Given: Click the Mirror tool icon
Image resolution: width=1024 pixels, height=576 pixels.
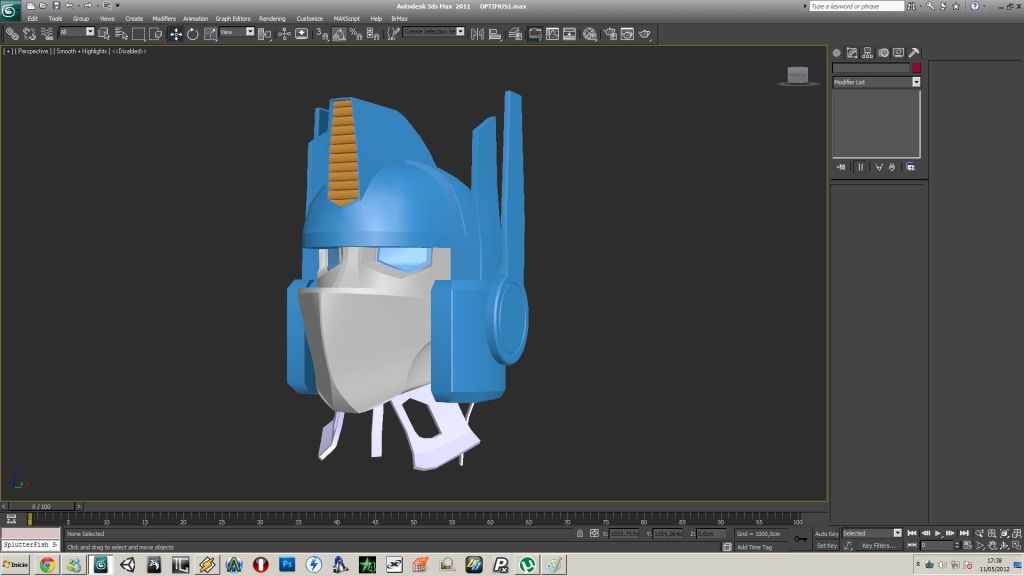Looking at the screenshot, I should pyautogui.click(x=477, y=34).
